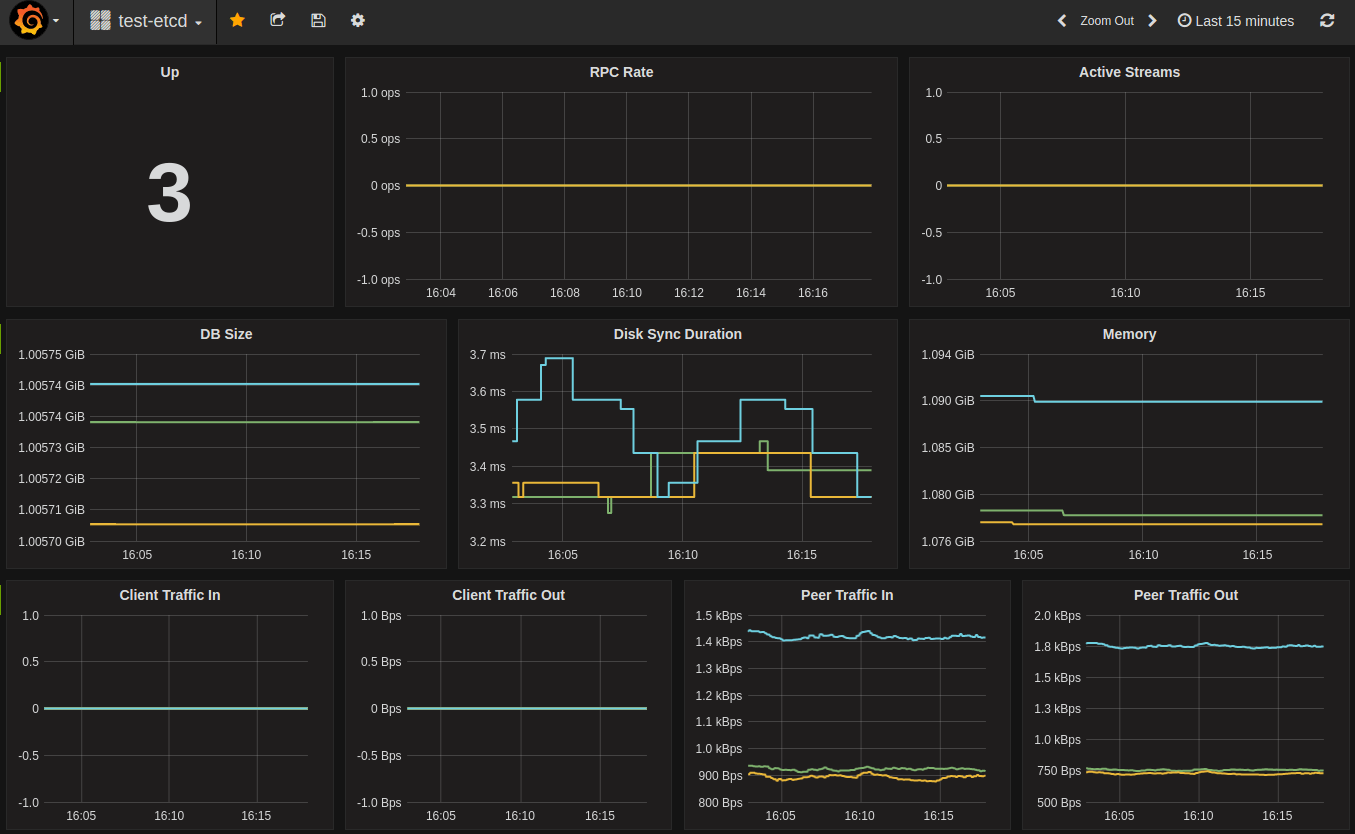
Task: Click the dashboard grid icon beside test-etcd
Action: click(98, 20)
